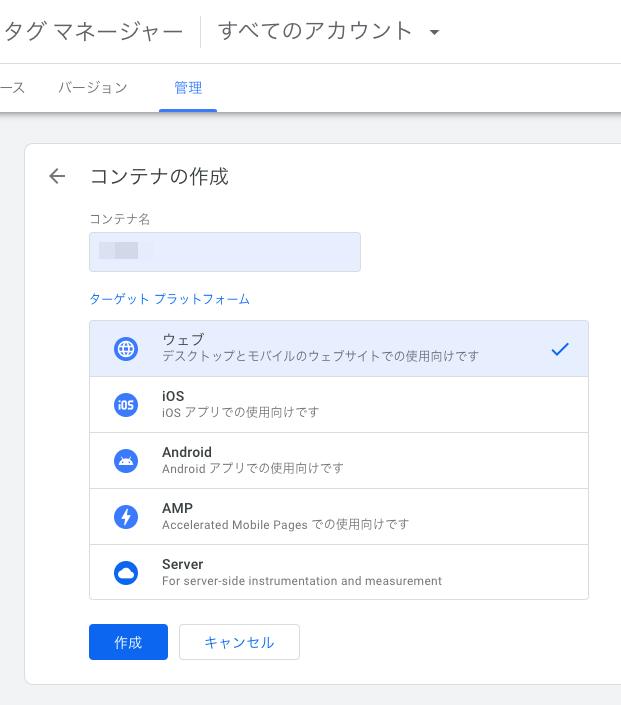Click the ターゲット プラットフォーム label
The width and height of the screenshot is (621, 705).
pyautogui.click(x=170, y=299)
